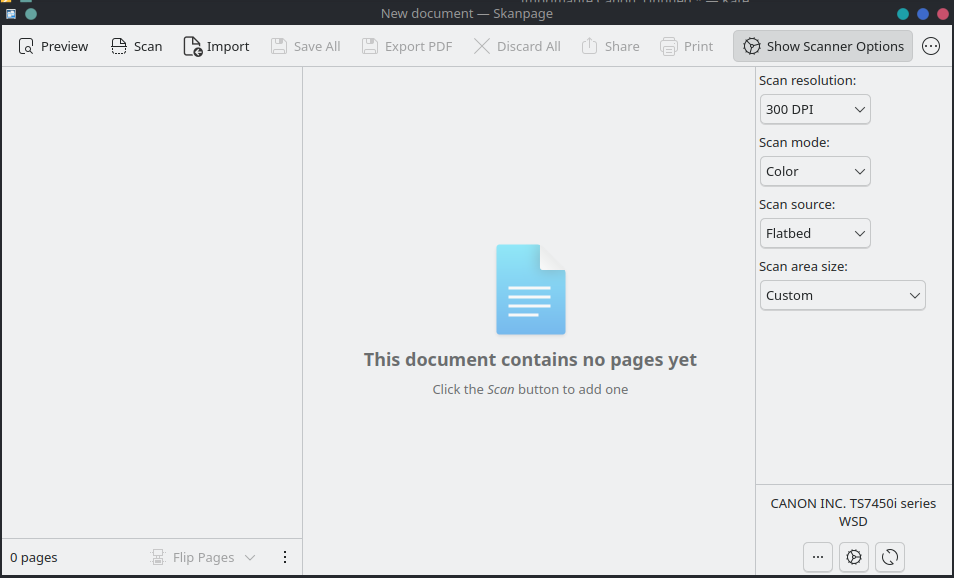Viewport: 954px width, 578px height.
Task: Click the reload scanner devices icon
Action: pyautogui.click(x=889, y=557)
